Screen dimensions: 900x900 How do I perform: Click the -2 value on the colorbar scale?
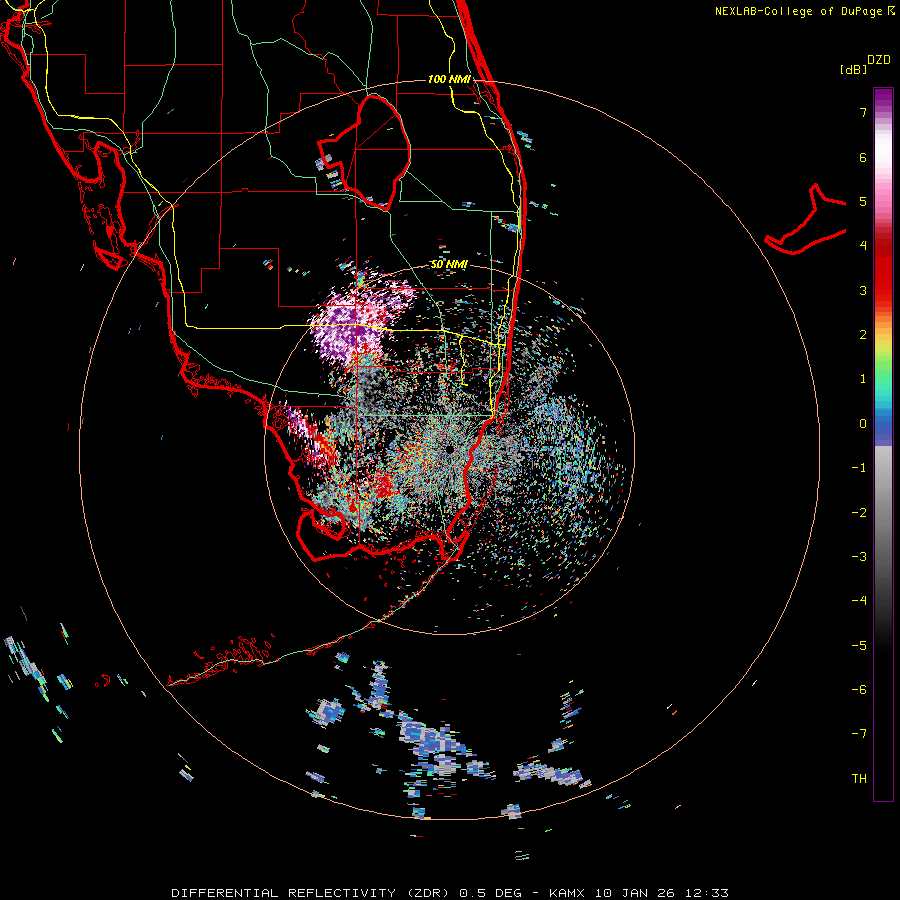[x=859, y=513]
